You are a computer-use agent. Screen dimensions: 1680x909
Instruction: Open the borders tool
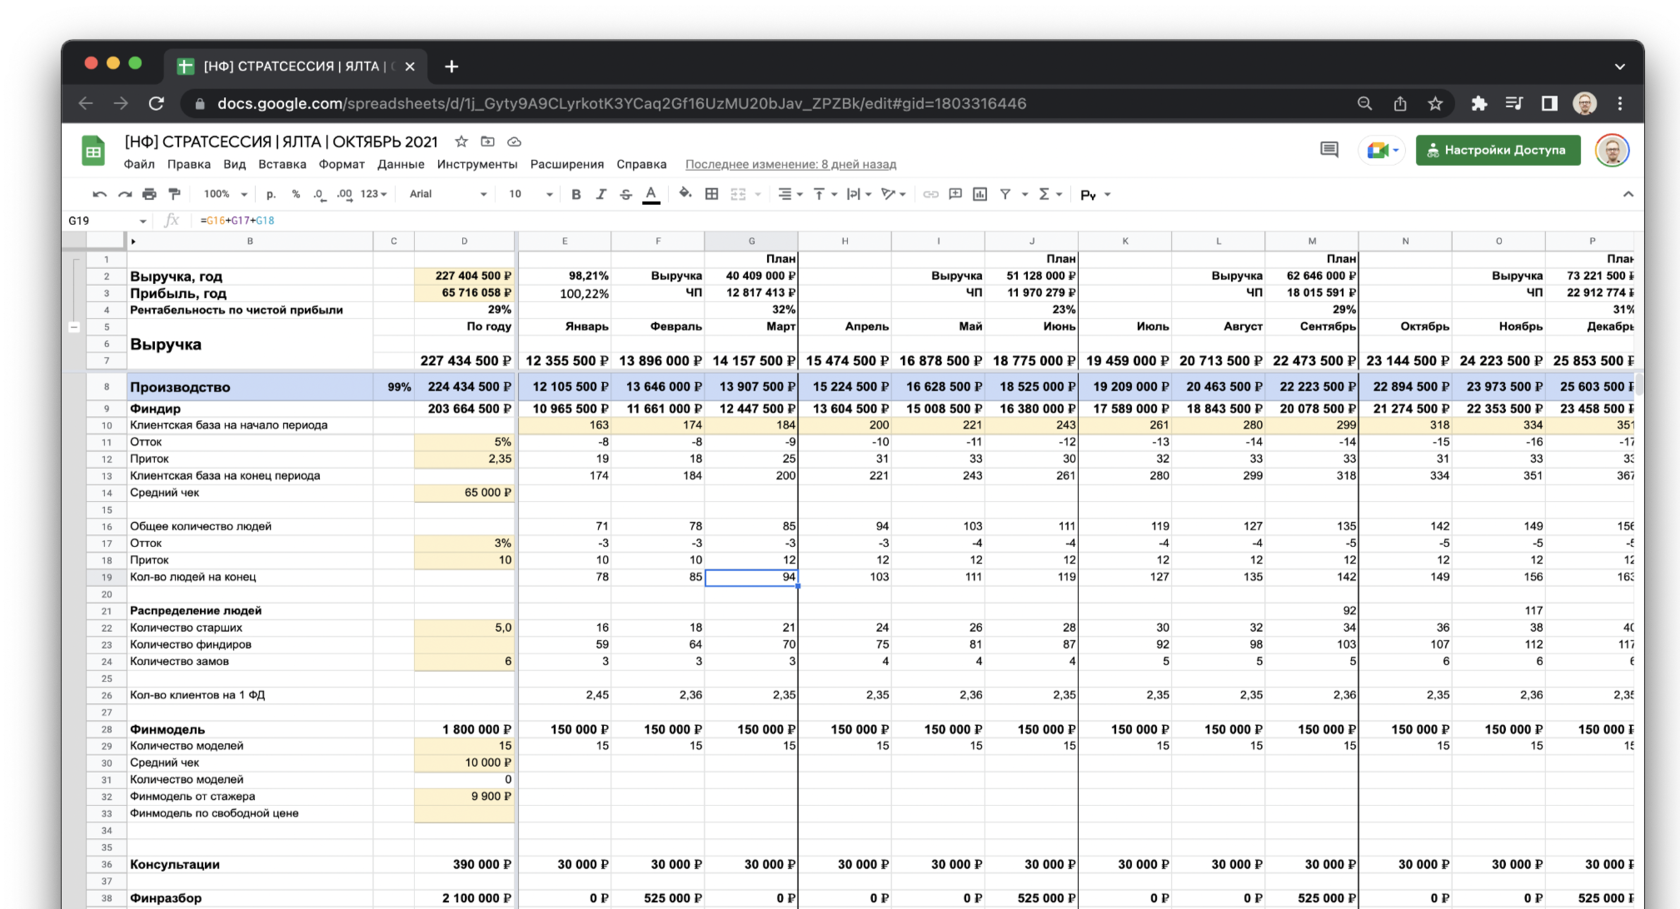click(712, 194)
